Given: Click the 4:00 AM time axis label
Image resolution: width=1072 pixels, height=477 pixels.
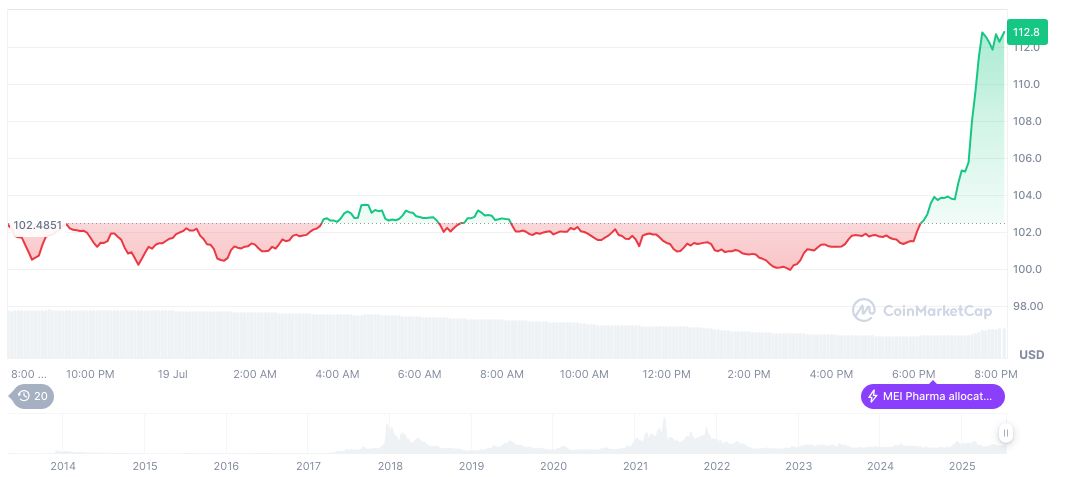Looking at the screenshot, I should coord(337,374).
